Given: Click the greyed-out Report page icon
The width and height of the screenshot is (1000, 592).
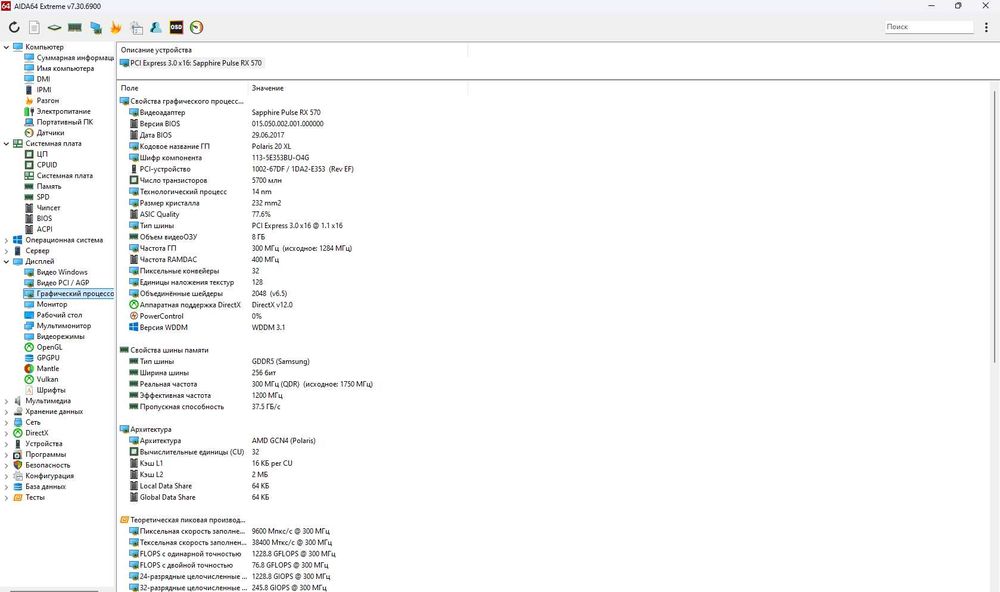Looking at the screenshot, I should tap(34, 27).
